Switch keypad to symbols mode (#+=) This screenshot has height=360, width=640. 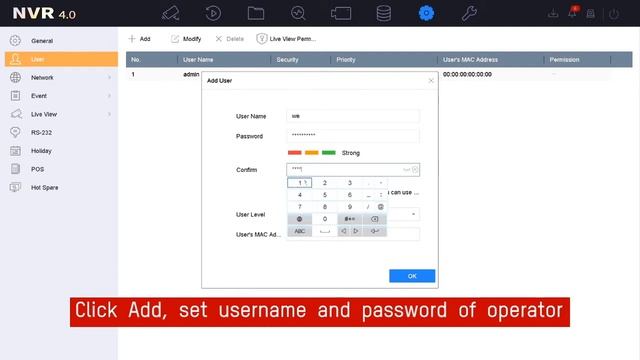(350, 219)
